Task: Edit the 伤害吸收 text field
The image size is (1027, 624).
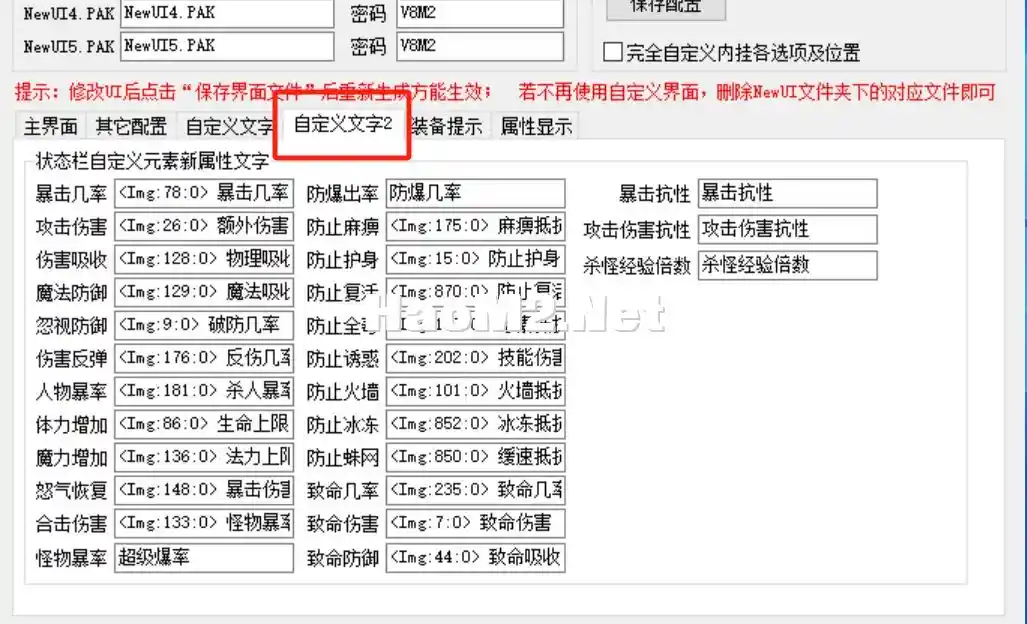Action: [204, 259]
